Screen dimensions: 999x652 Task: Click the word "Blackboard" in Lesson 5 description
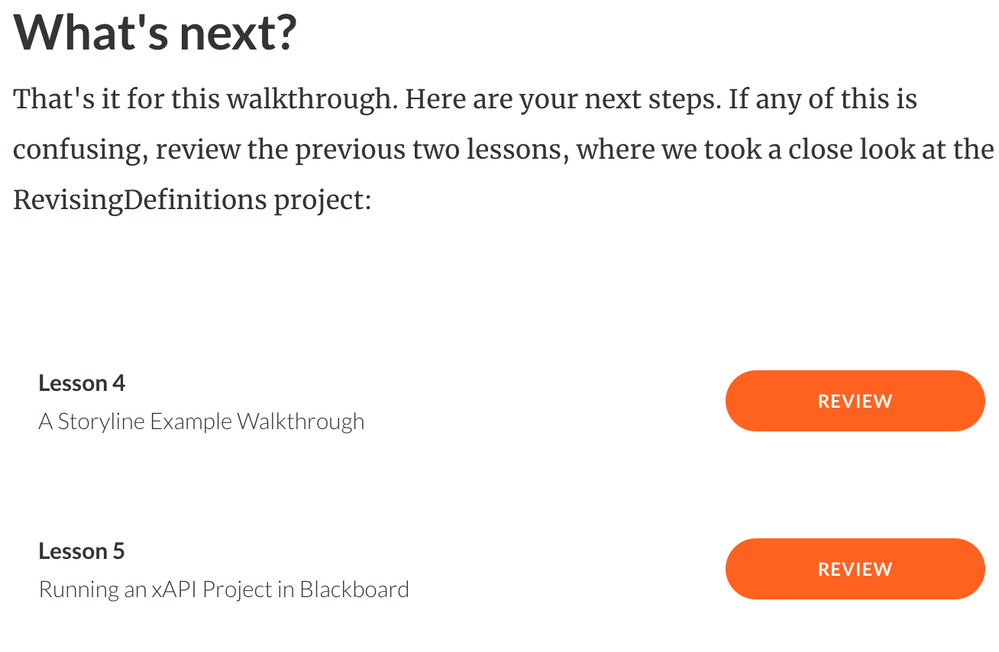[x=354, y=589]
